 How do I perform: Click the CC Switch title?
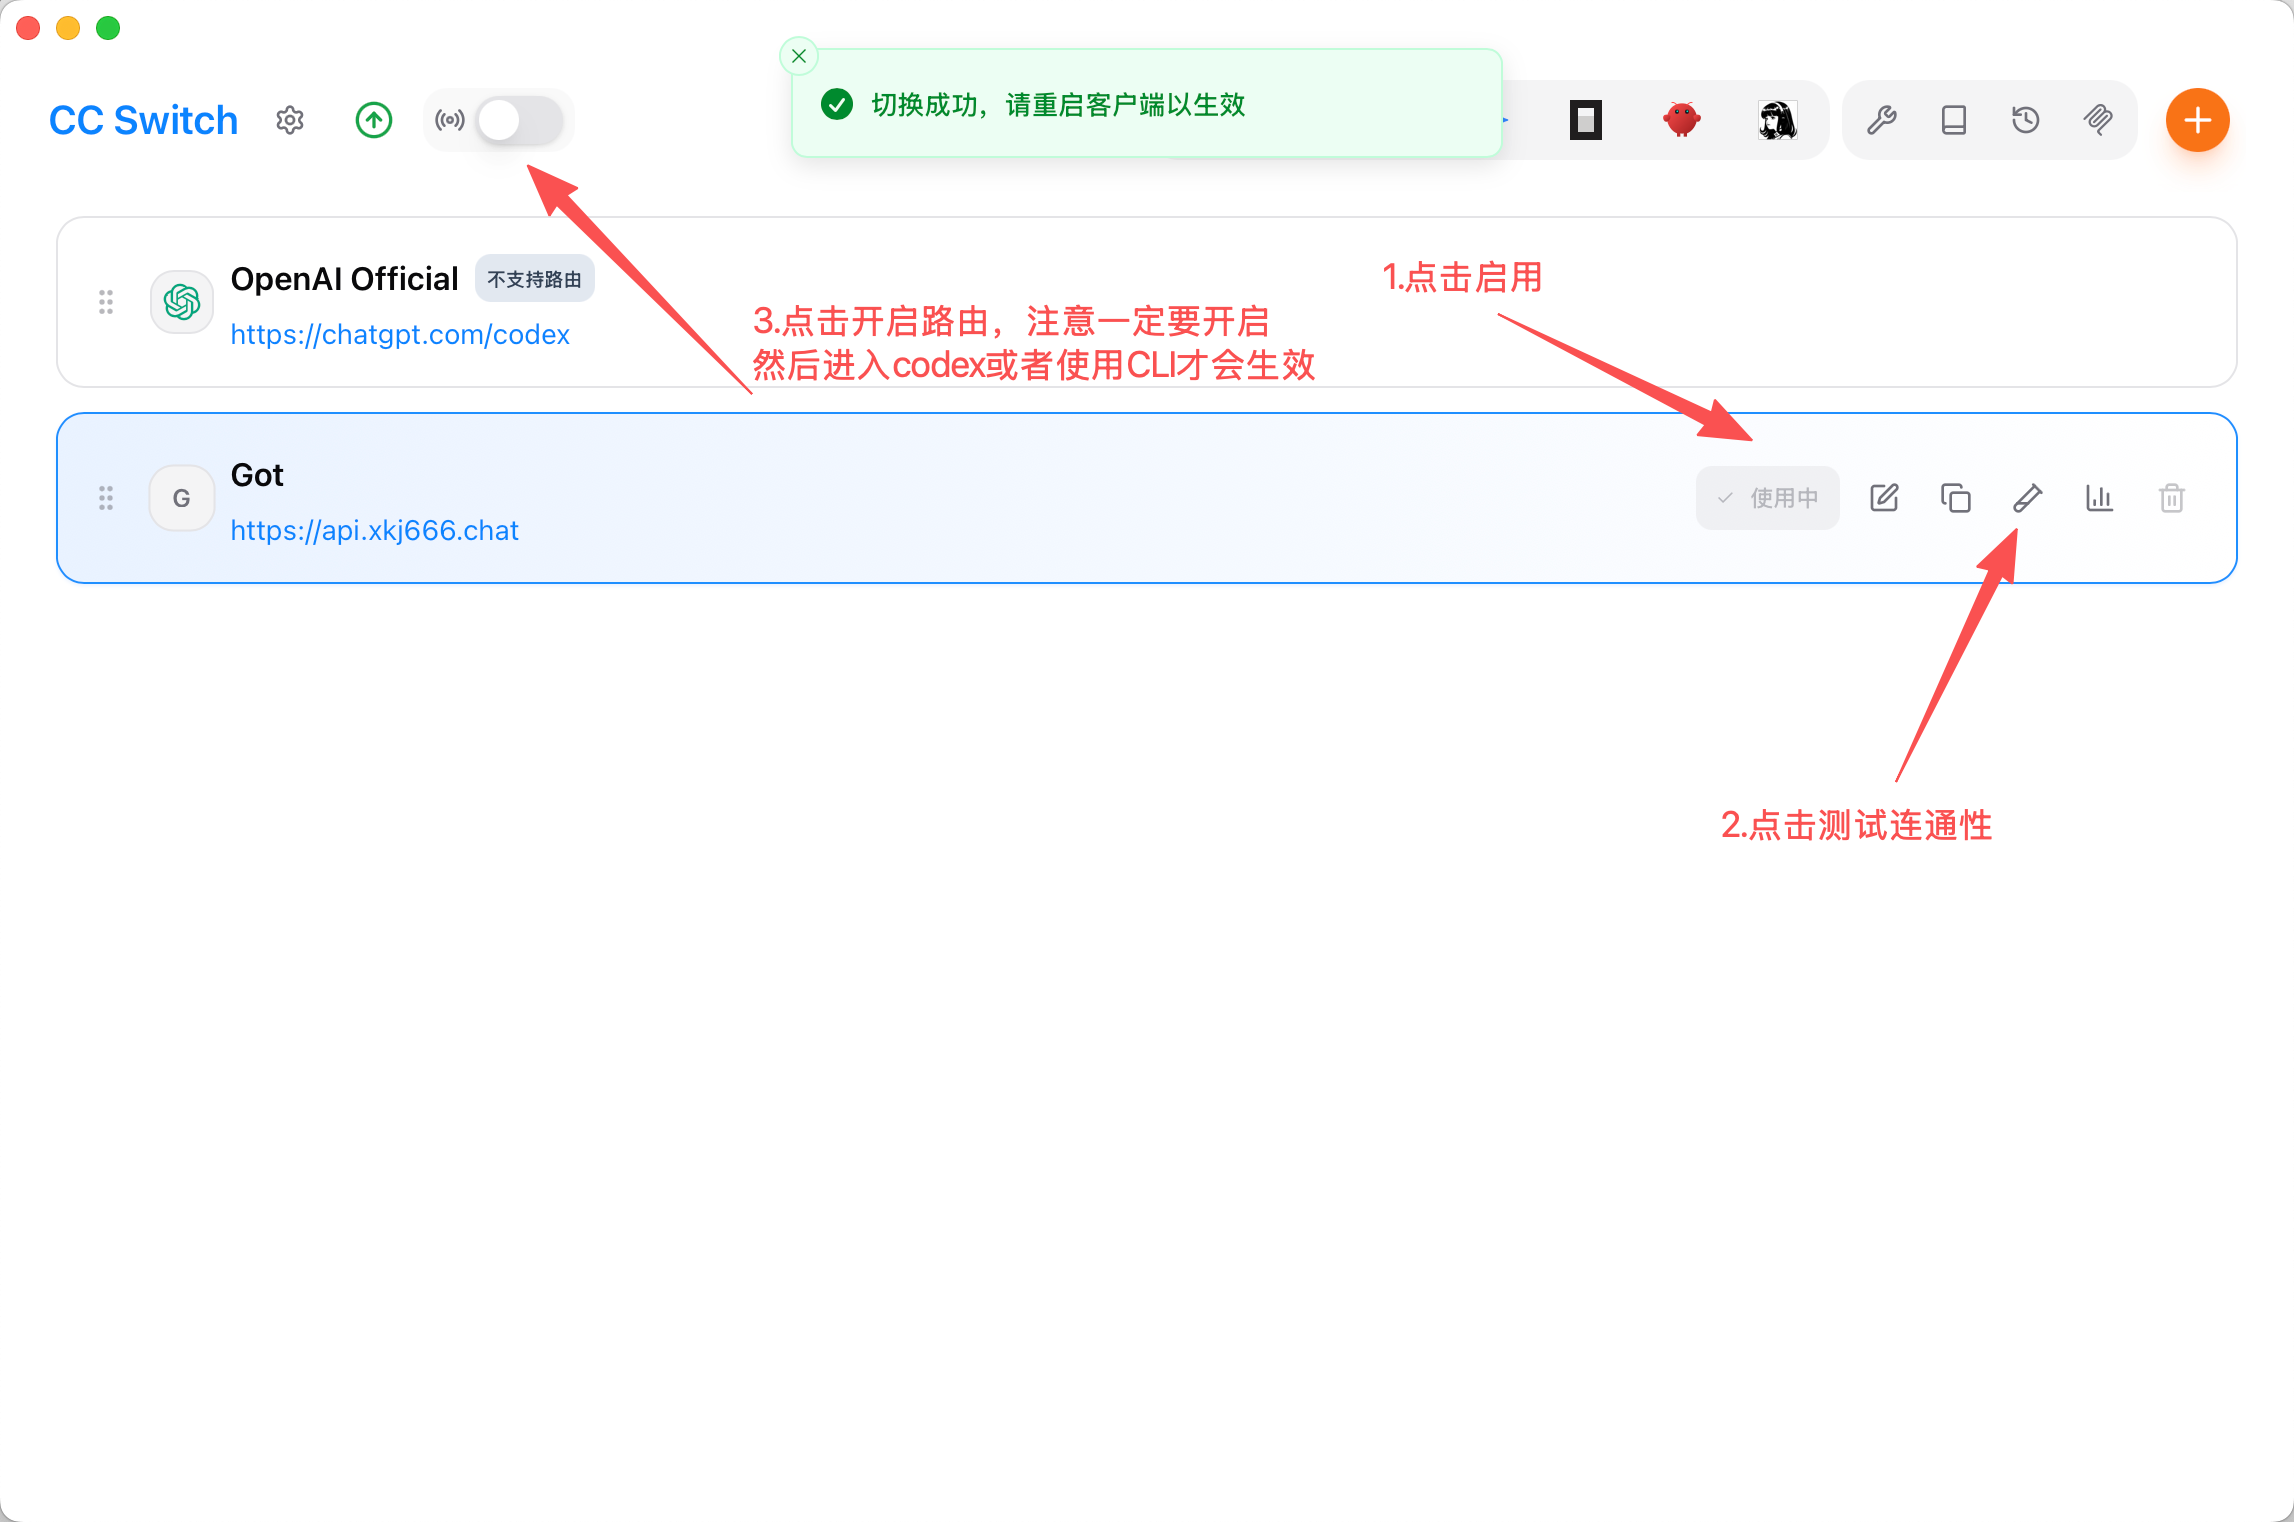click(143, 120)
